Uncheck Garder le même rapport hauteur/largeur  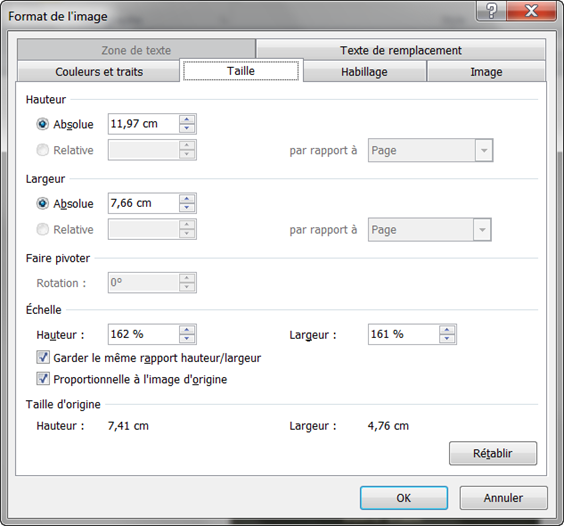click(43, 358)
